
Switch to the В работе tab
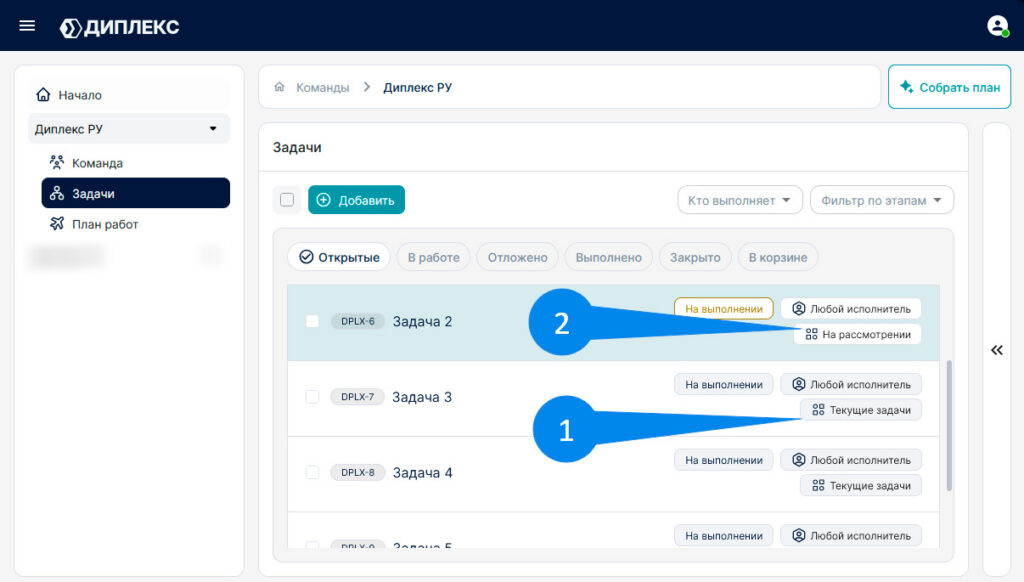point(434,257)
